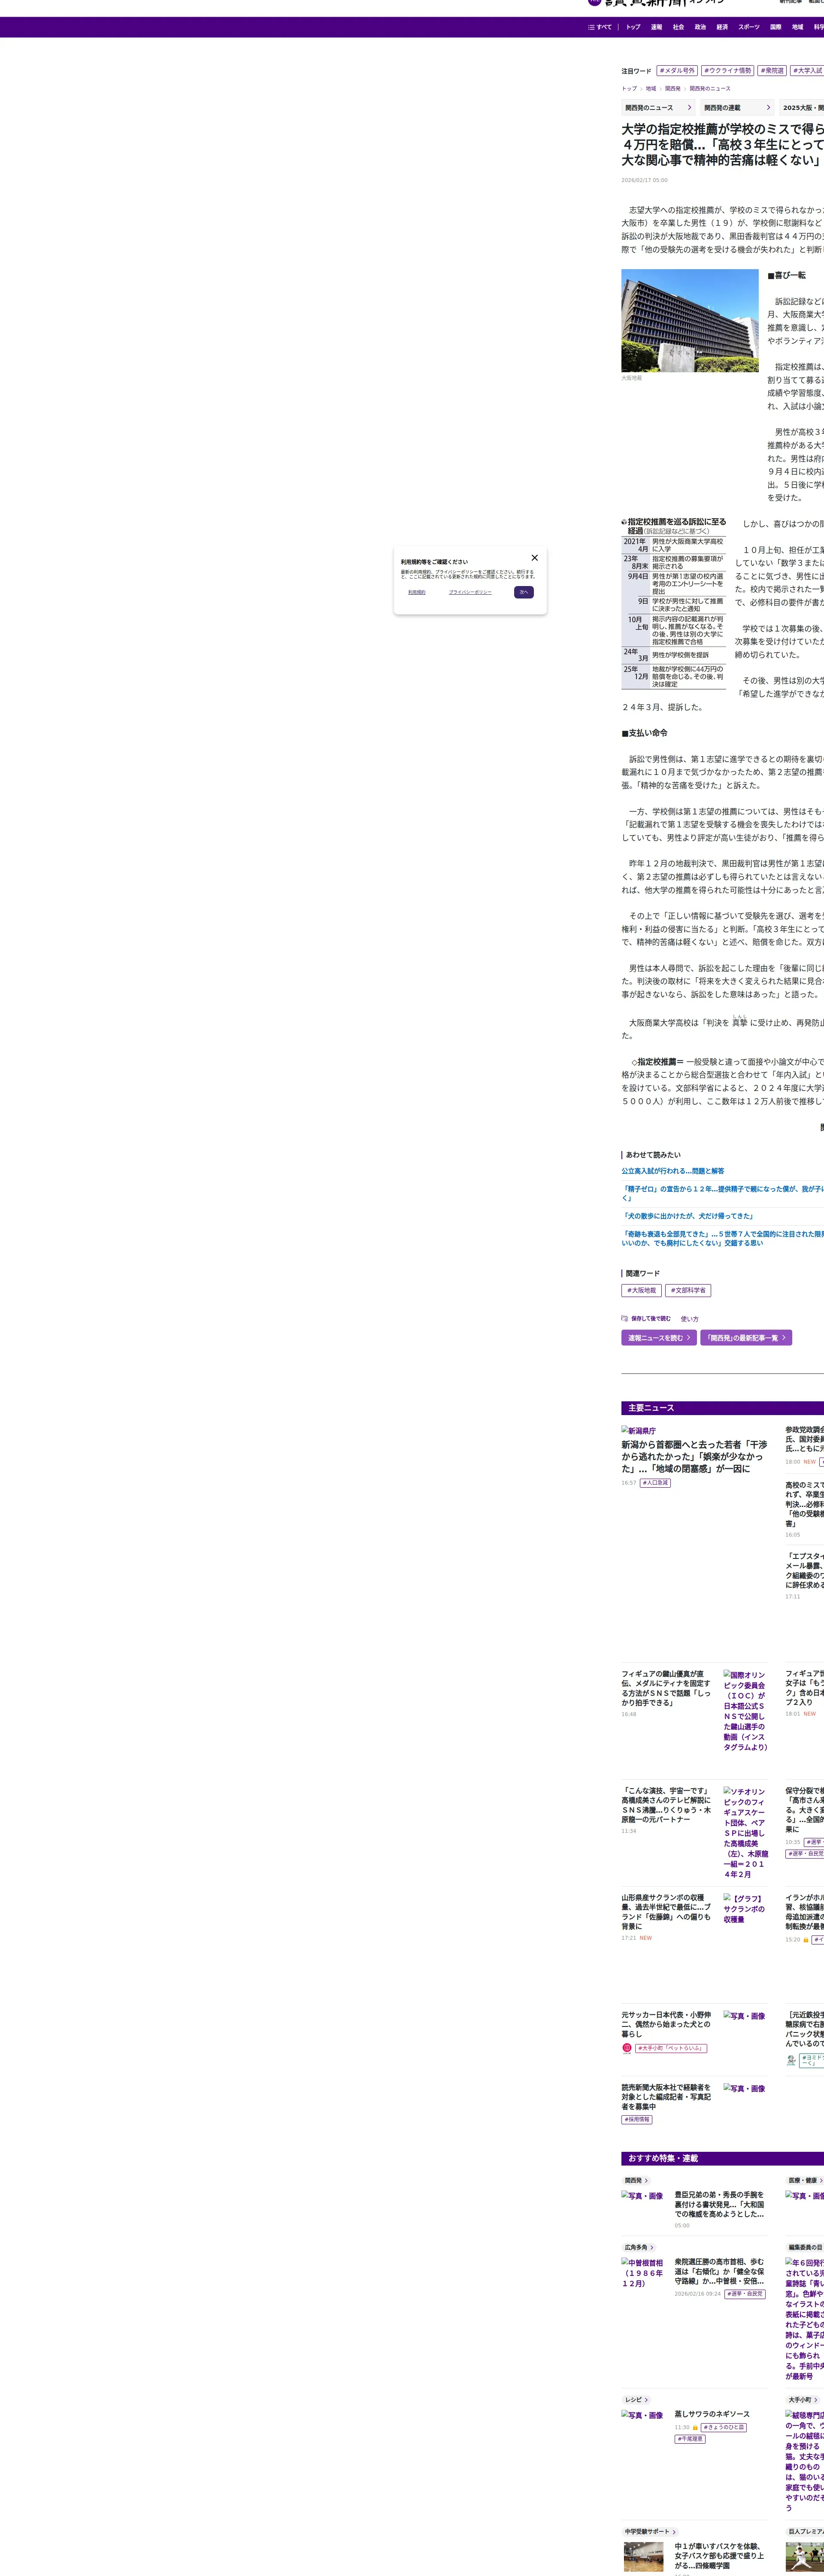
Task: Open the プライバシーポリシー link in the dialog
Action: (470, 592)
